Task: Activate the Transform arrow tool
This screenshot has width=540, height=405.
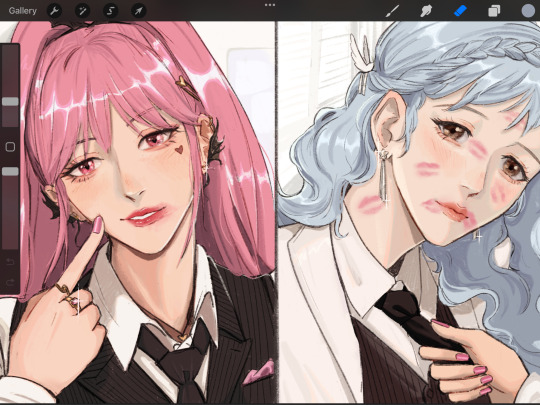Action: (138, 11)
